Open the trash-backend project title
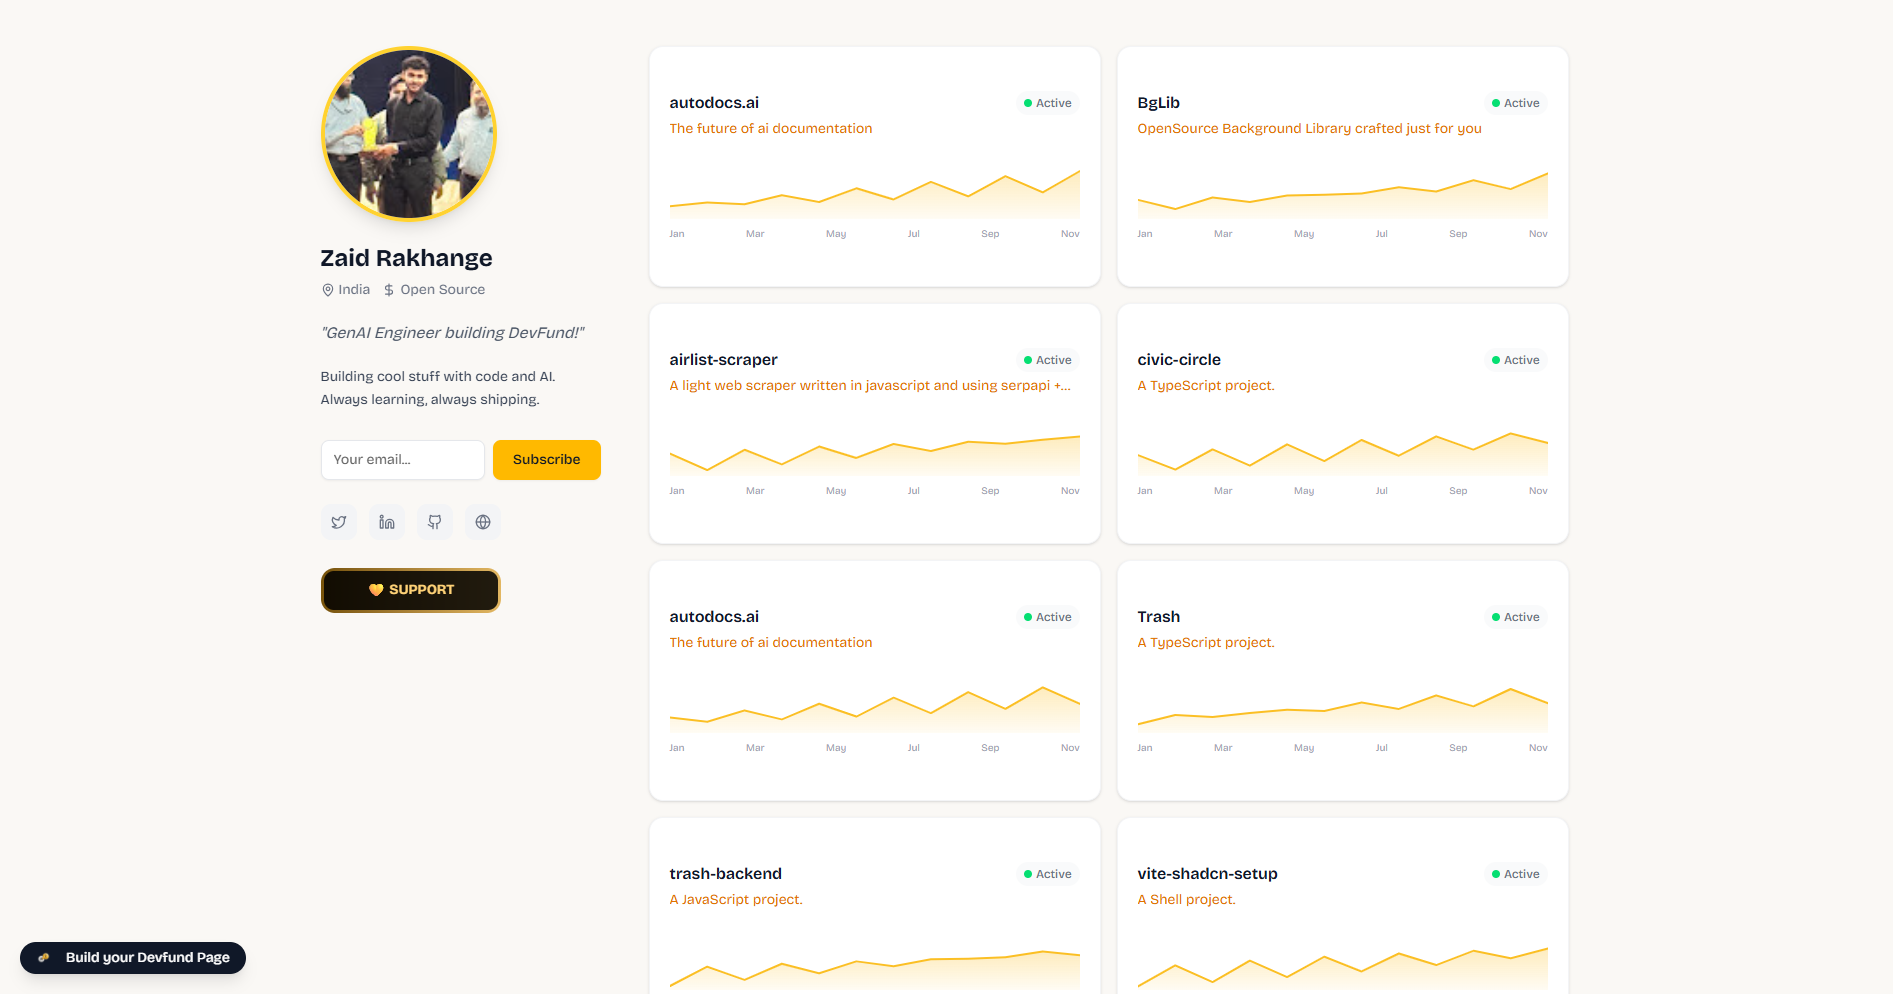This screenshot has height=994, width=1893. pos(725,874)
